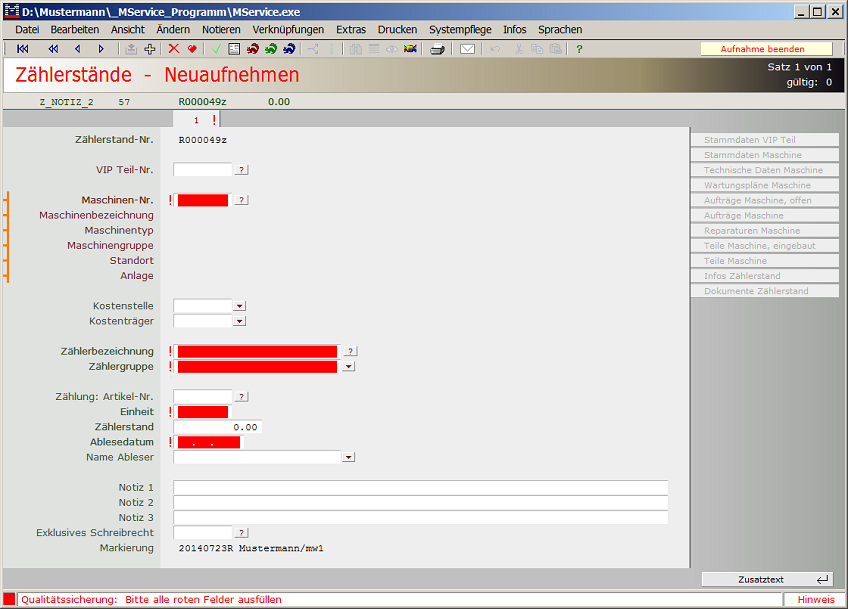Click the envelope mail icon

[x=467, y=49]
